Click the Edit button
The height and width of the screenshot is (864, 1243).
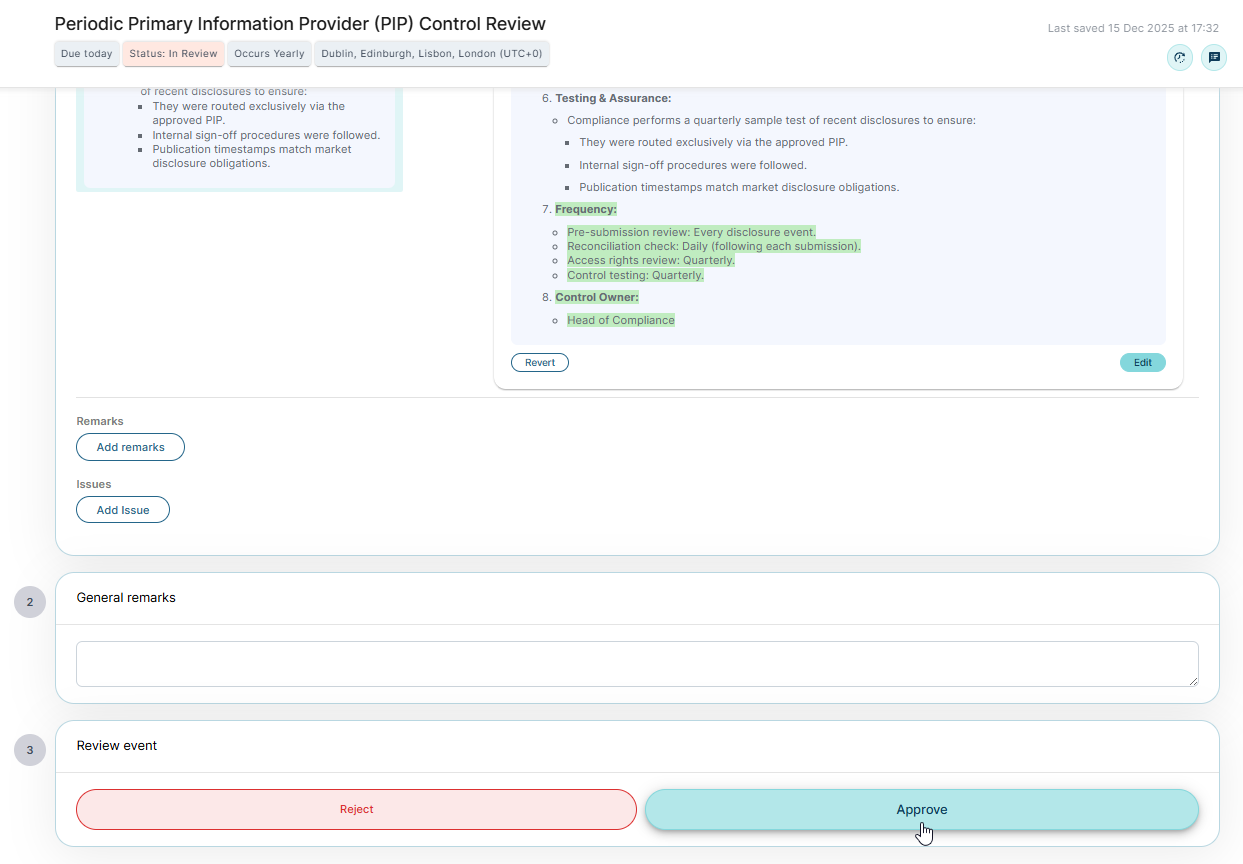point(1142,363)
